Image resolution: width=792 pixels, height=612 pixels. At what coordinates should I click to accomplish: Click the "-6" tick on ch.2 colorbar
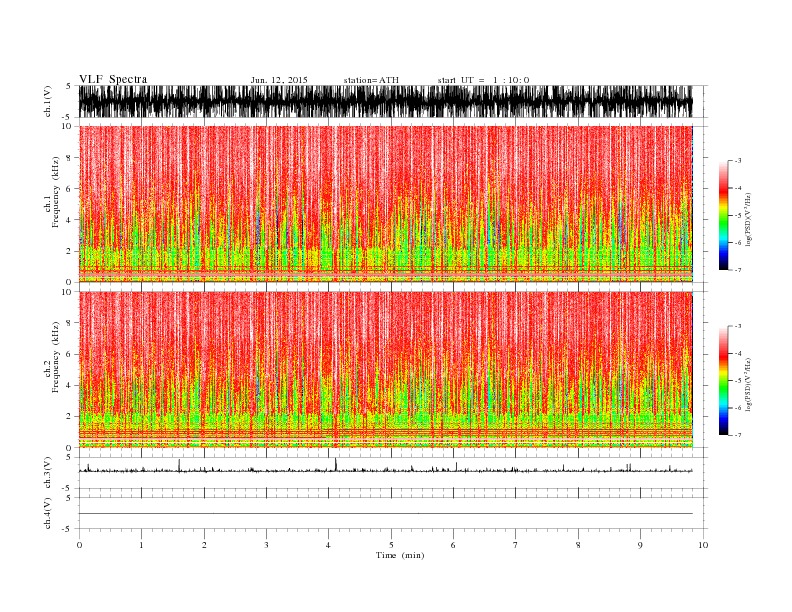738,407
